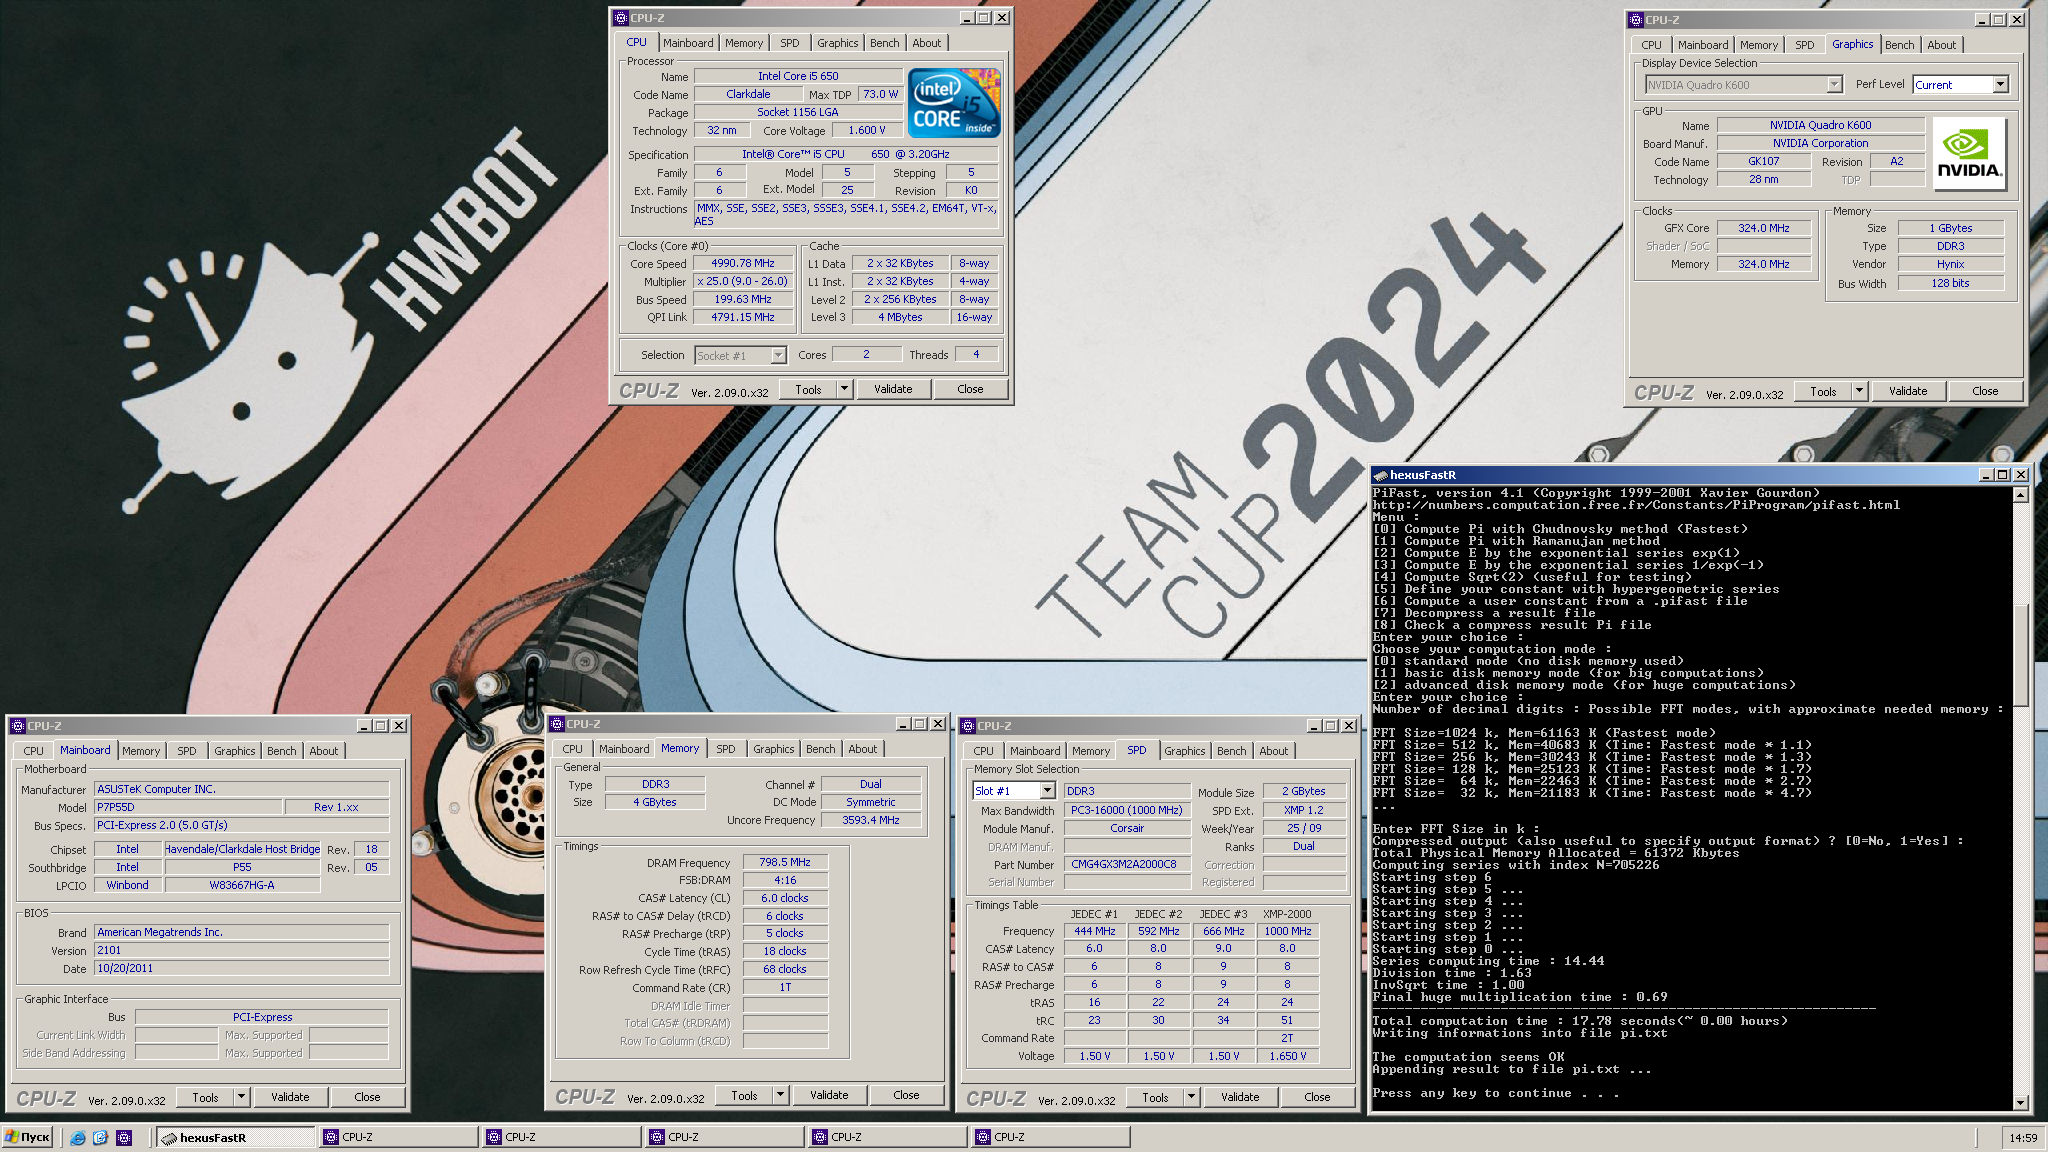Click the Uncore Frequency 3593.4 MHz value
Image resolution: width=2048 pixels, height=1152 pixels.
(x=871, y=820)
